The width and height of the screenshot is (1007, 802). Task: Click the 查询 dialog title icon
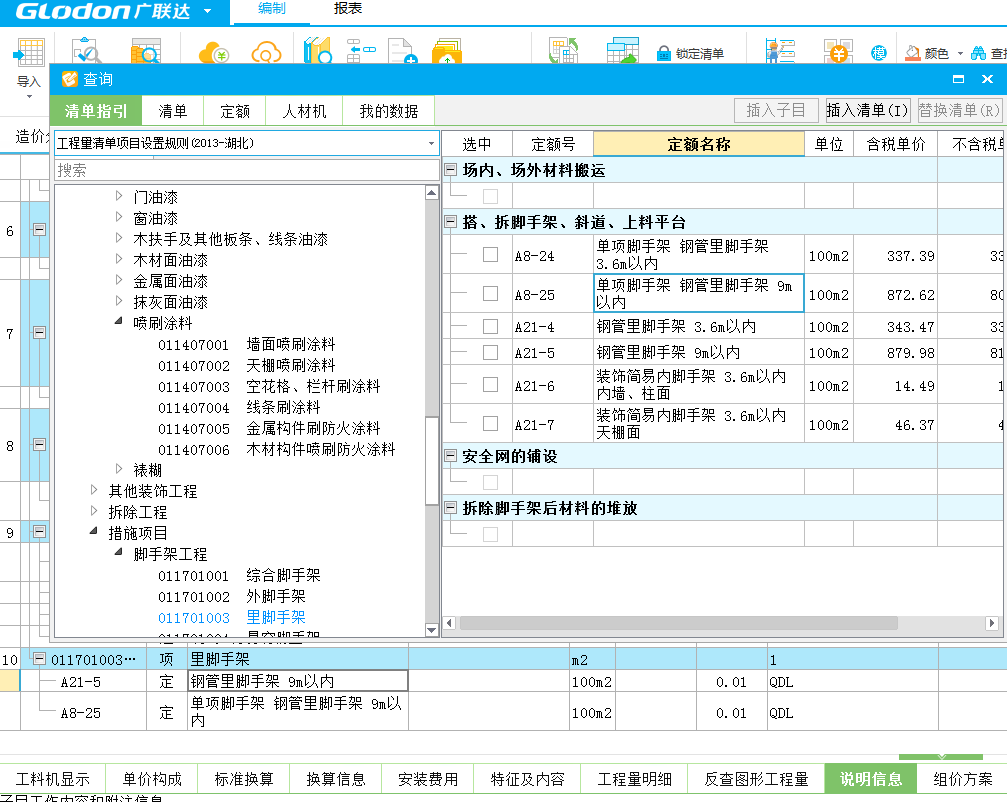point(69,79)
